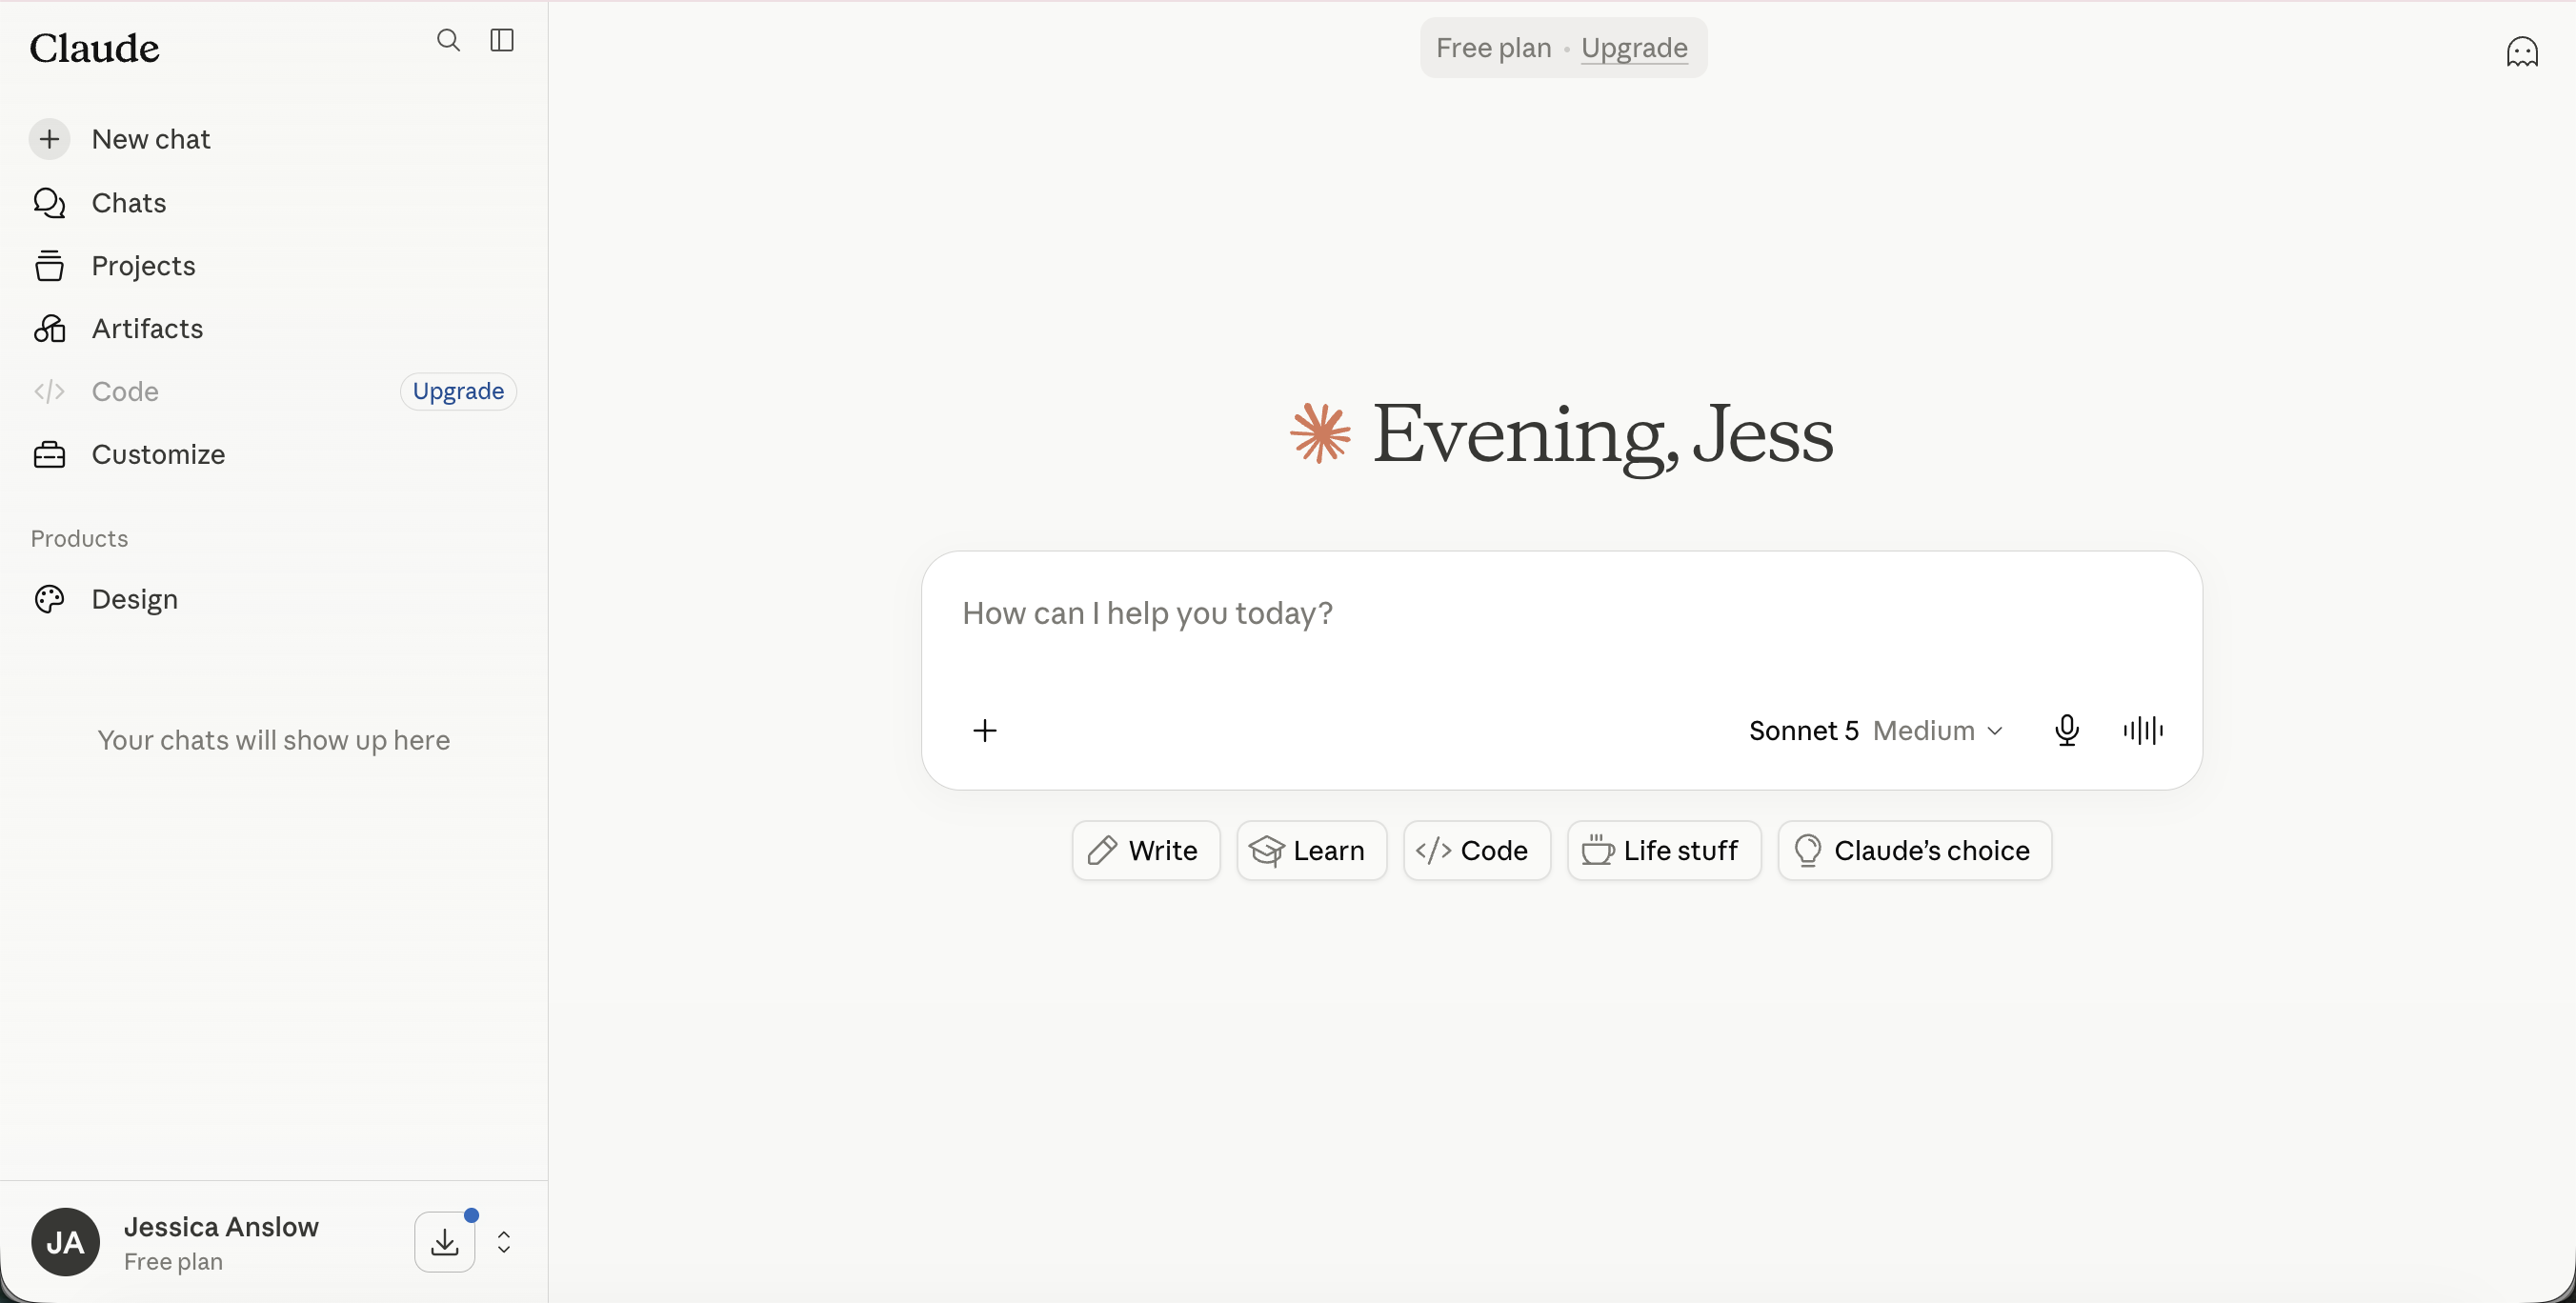Click the graduation cap icon on Learn chip
2576x1303 pixels.
tap(1266, 851)
